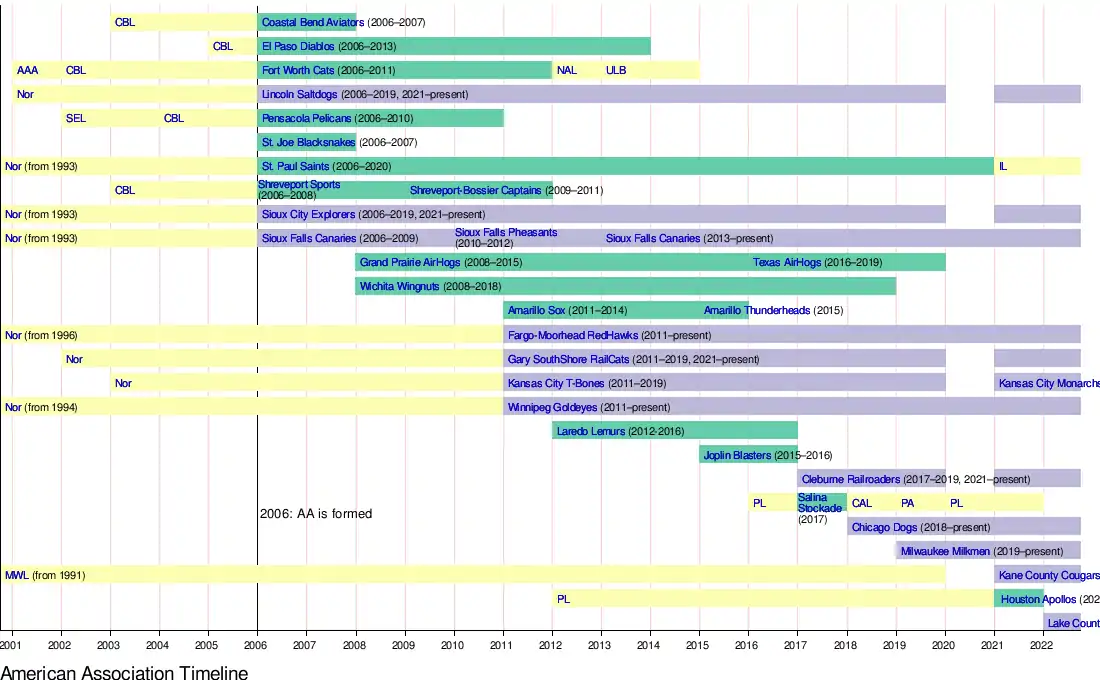The height and width of the screenshot is (680, 1100).
Task: Visit the St. Joe Blacksnakes link
Action: point(308,142)
